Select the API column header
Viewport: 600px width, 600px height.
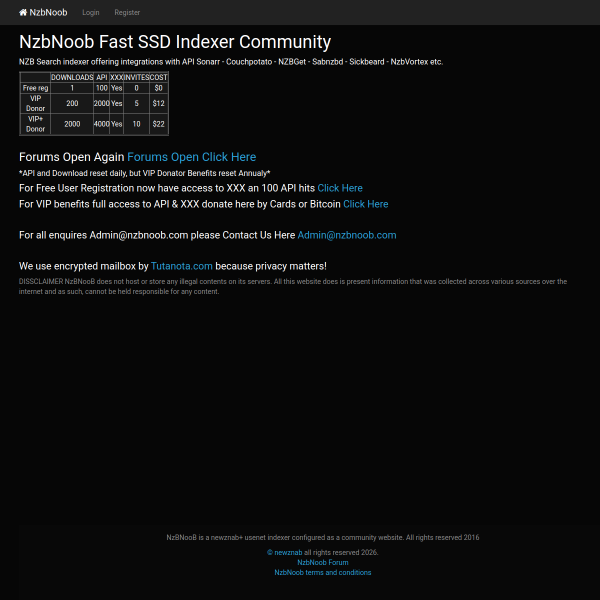(x=101, y=77)
